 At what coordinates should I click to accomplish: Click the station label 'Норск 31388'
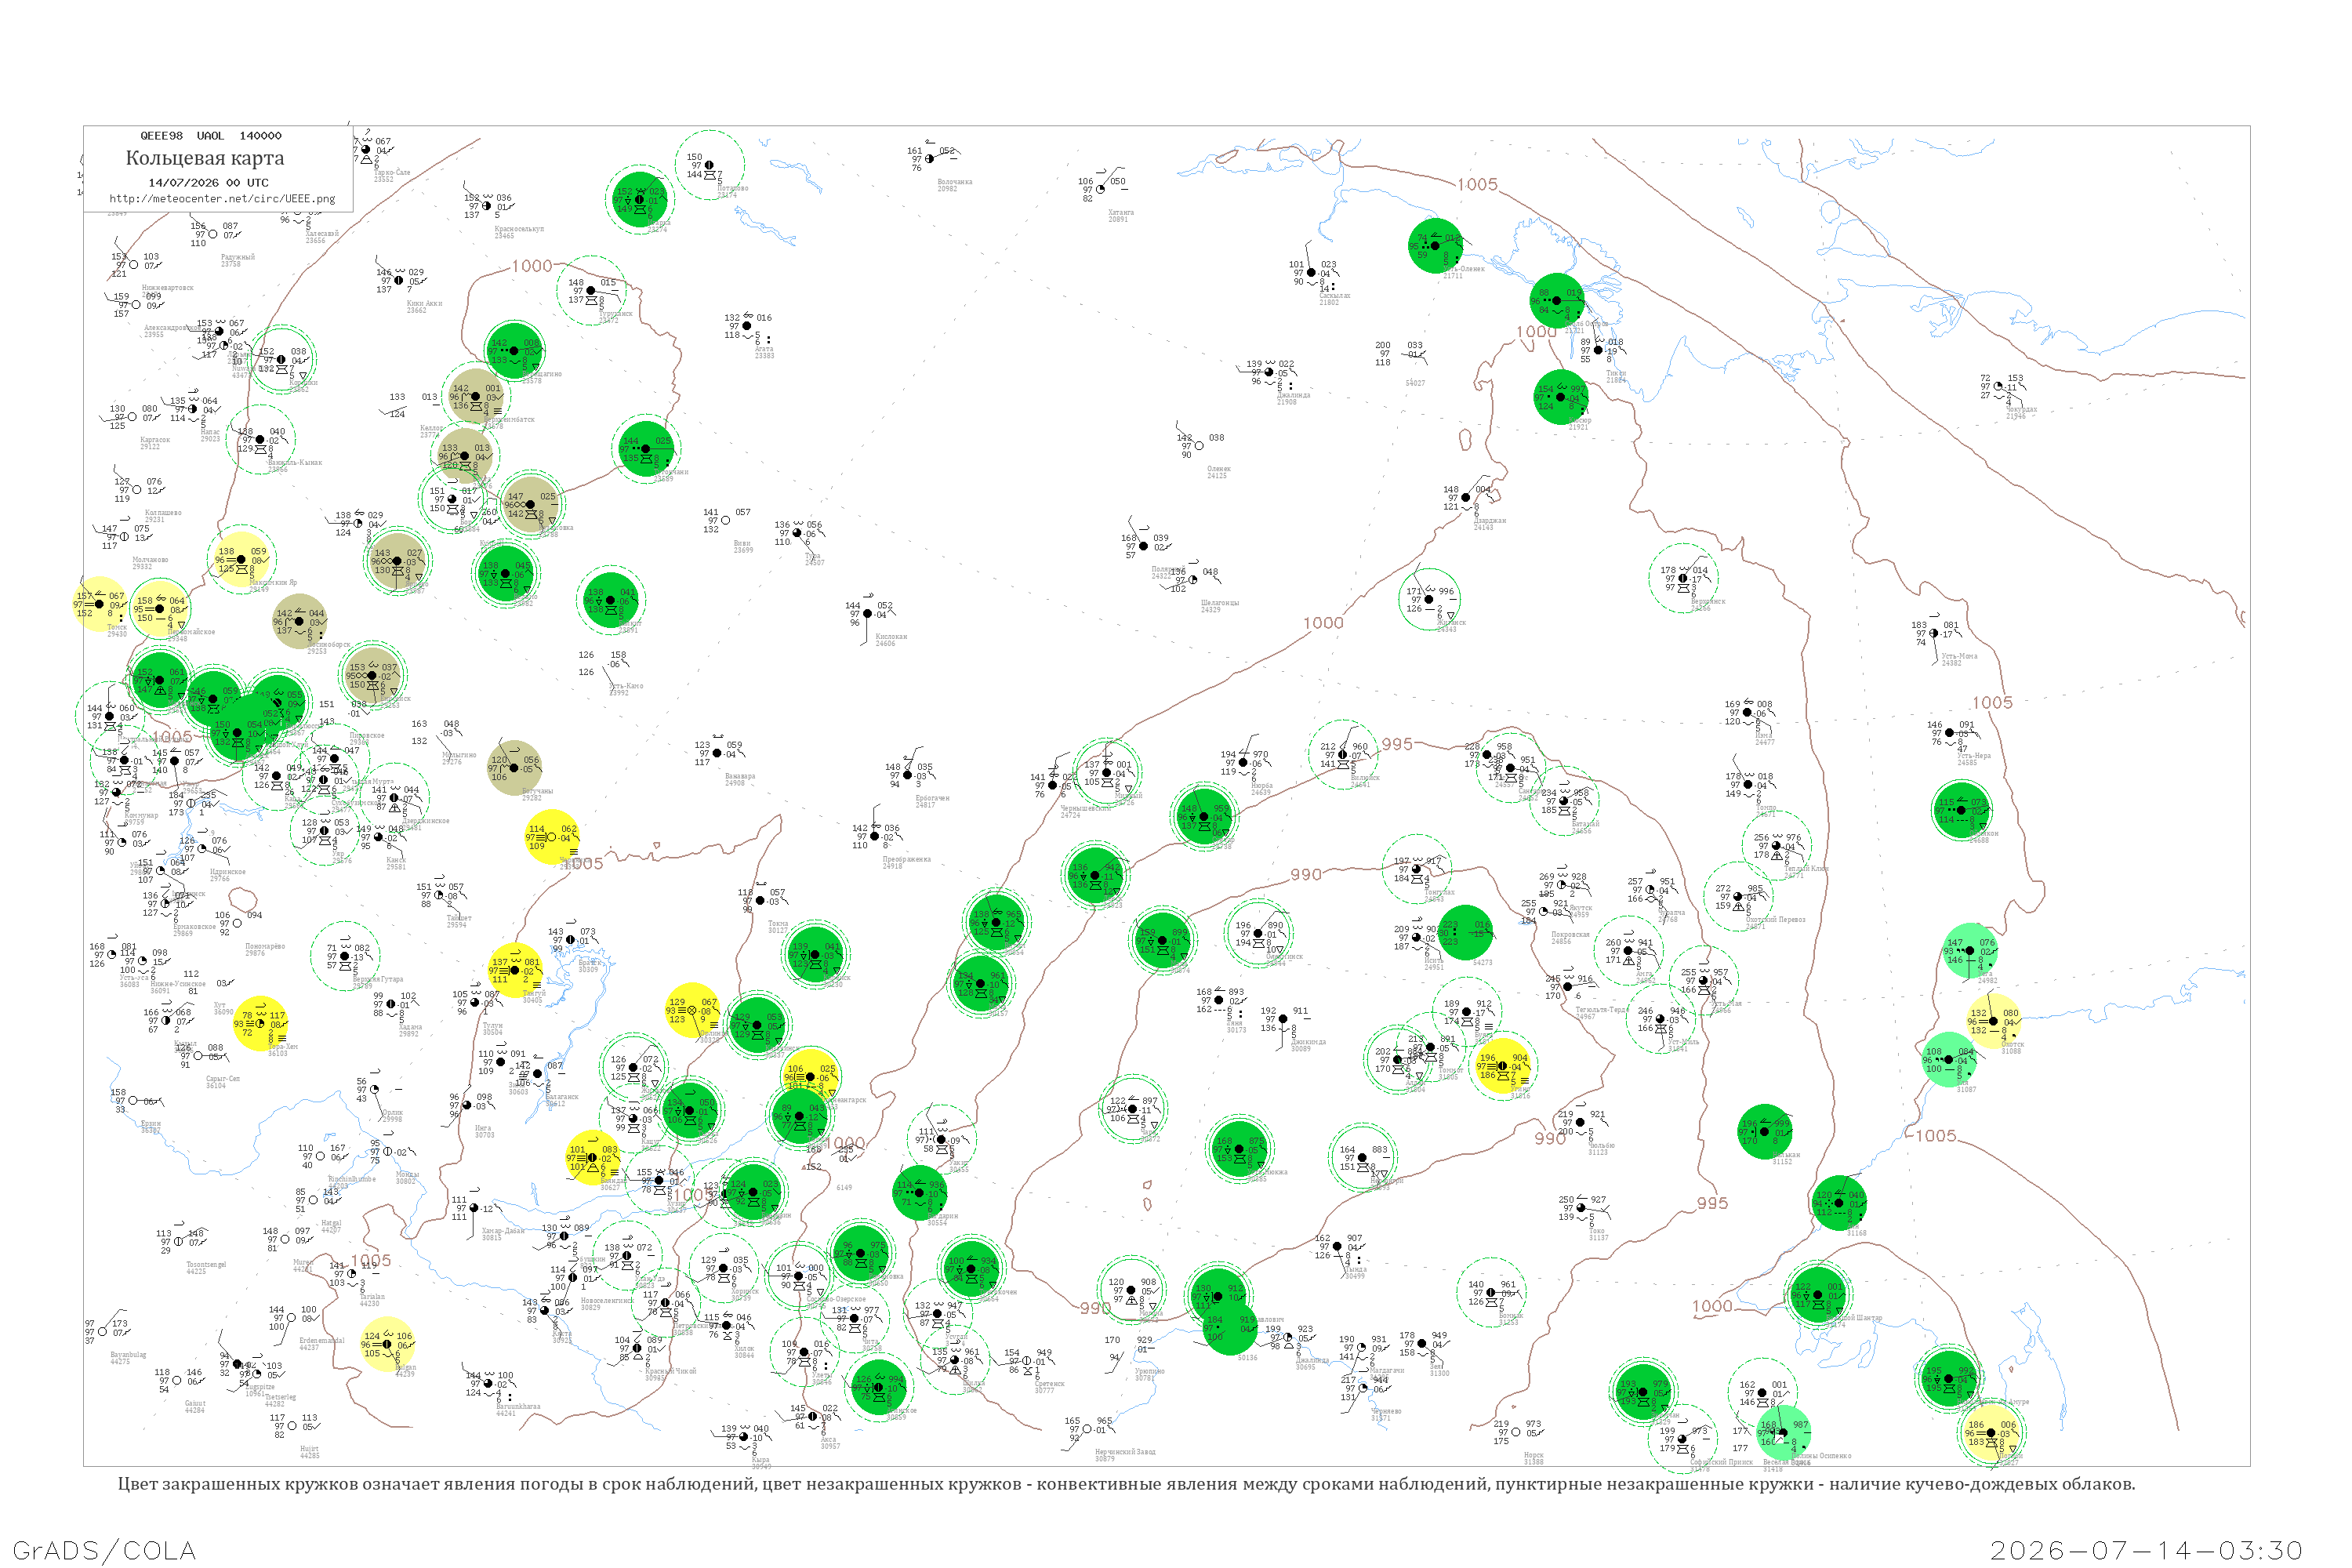tap(1534, 1459)
